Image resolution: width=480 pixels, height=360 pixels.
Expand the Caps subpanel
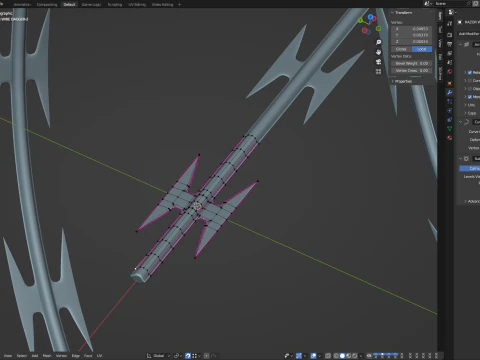coord(471,113)
